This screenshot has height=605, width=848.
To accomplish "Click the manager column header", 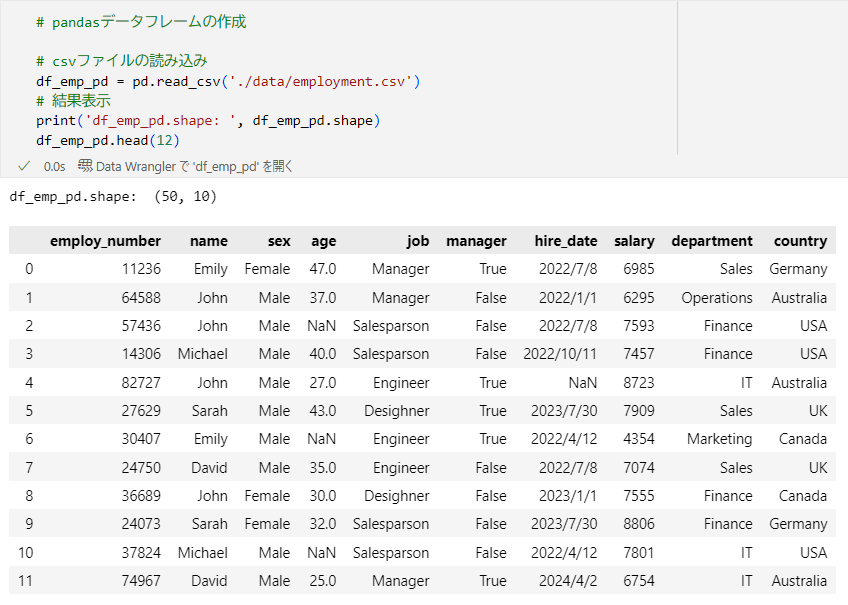I will point(476,242).
